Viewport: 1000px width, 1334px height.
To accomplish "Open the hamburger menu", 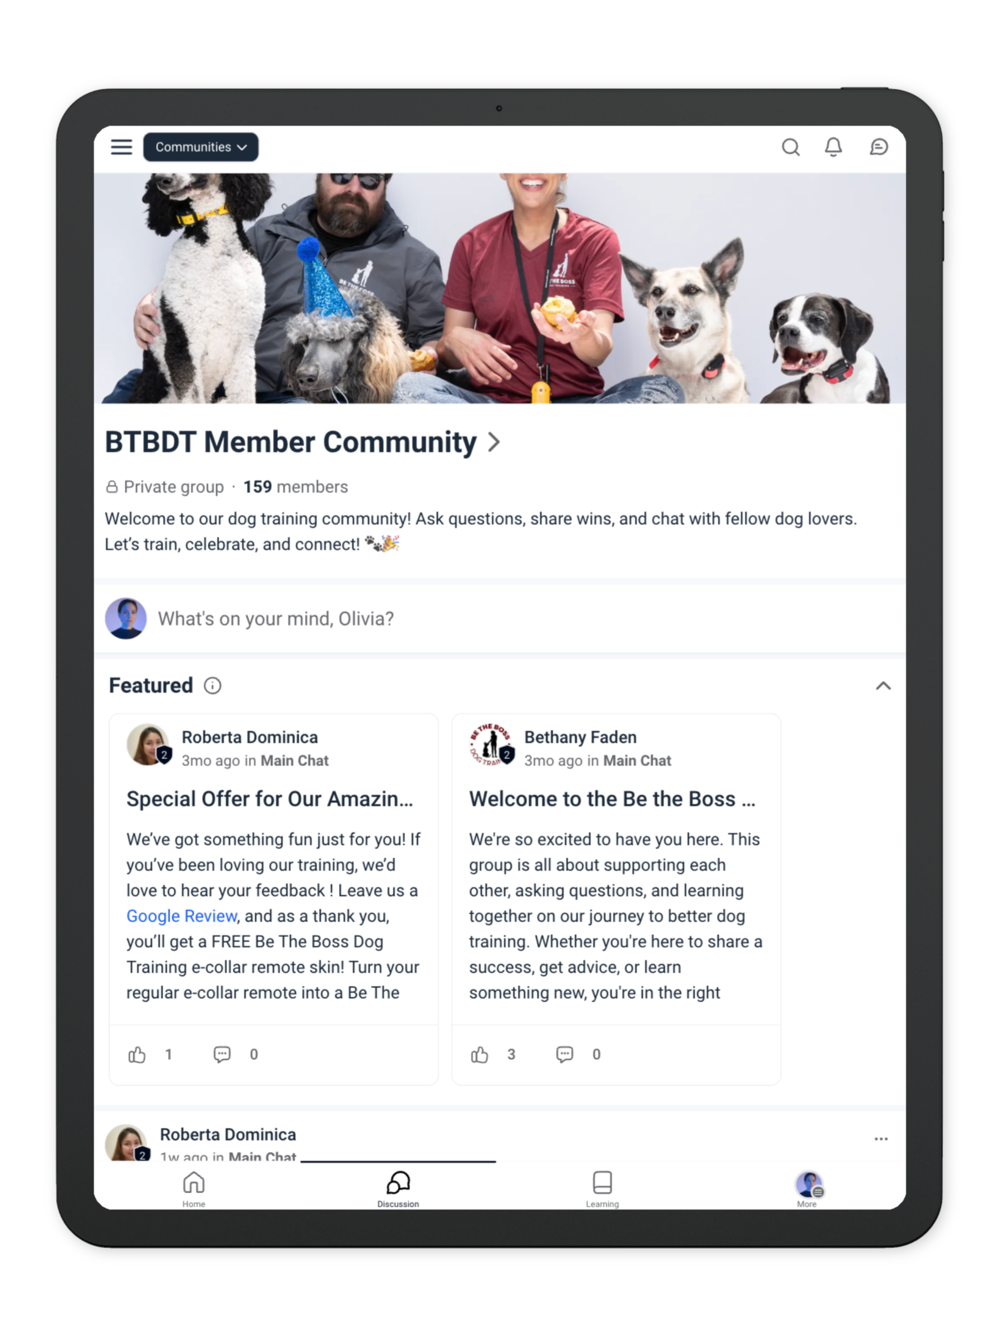I will [x=121, y=147].
